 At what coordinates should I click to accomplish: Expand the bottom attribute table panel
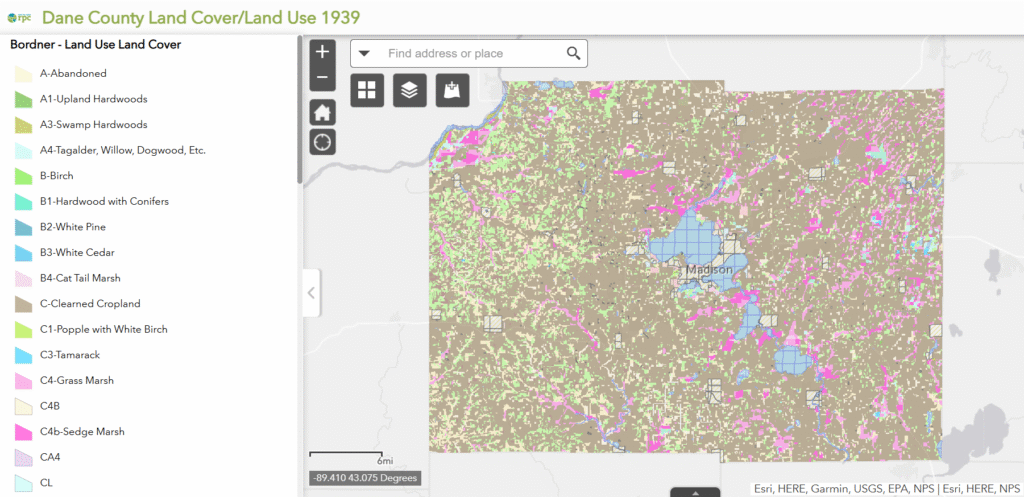coord(697,492)
